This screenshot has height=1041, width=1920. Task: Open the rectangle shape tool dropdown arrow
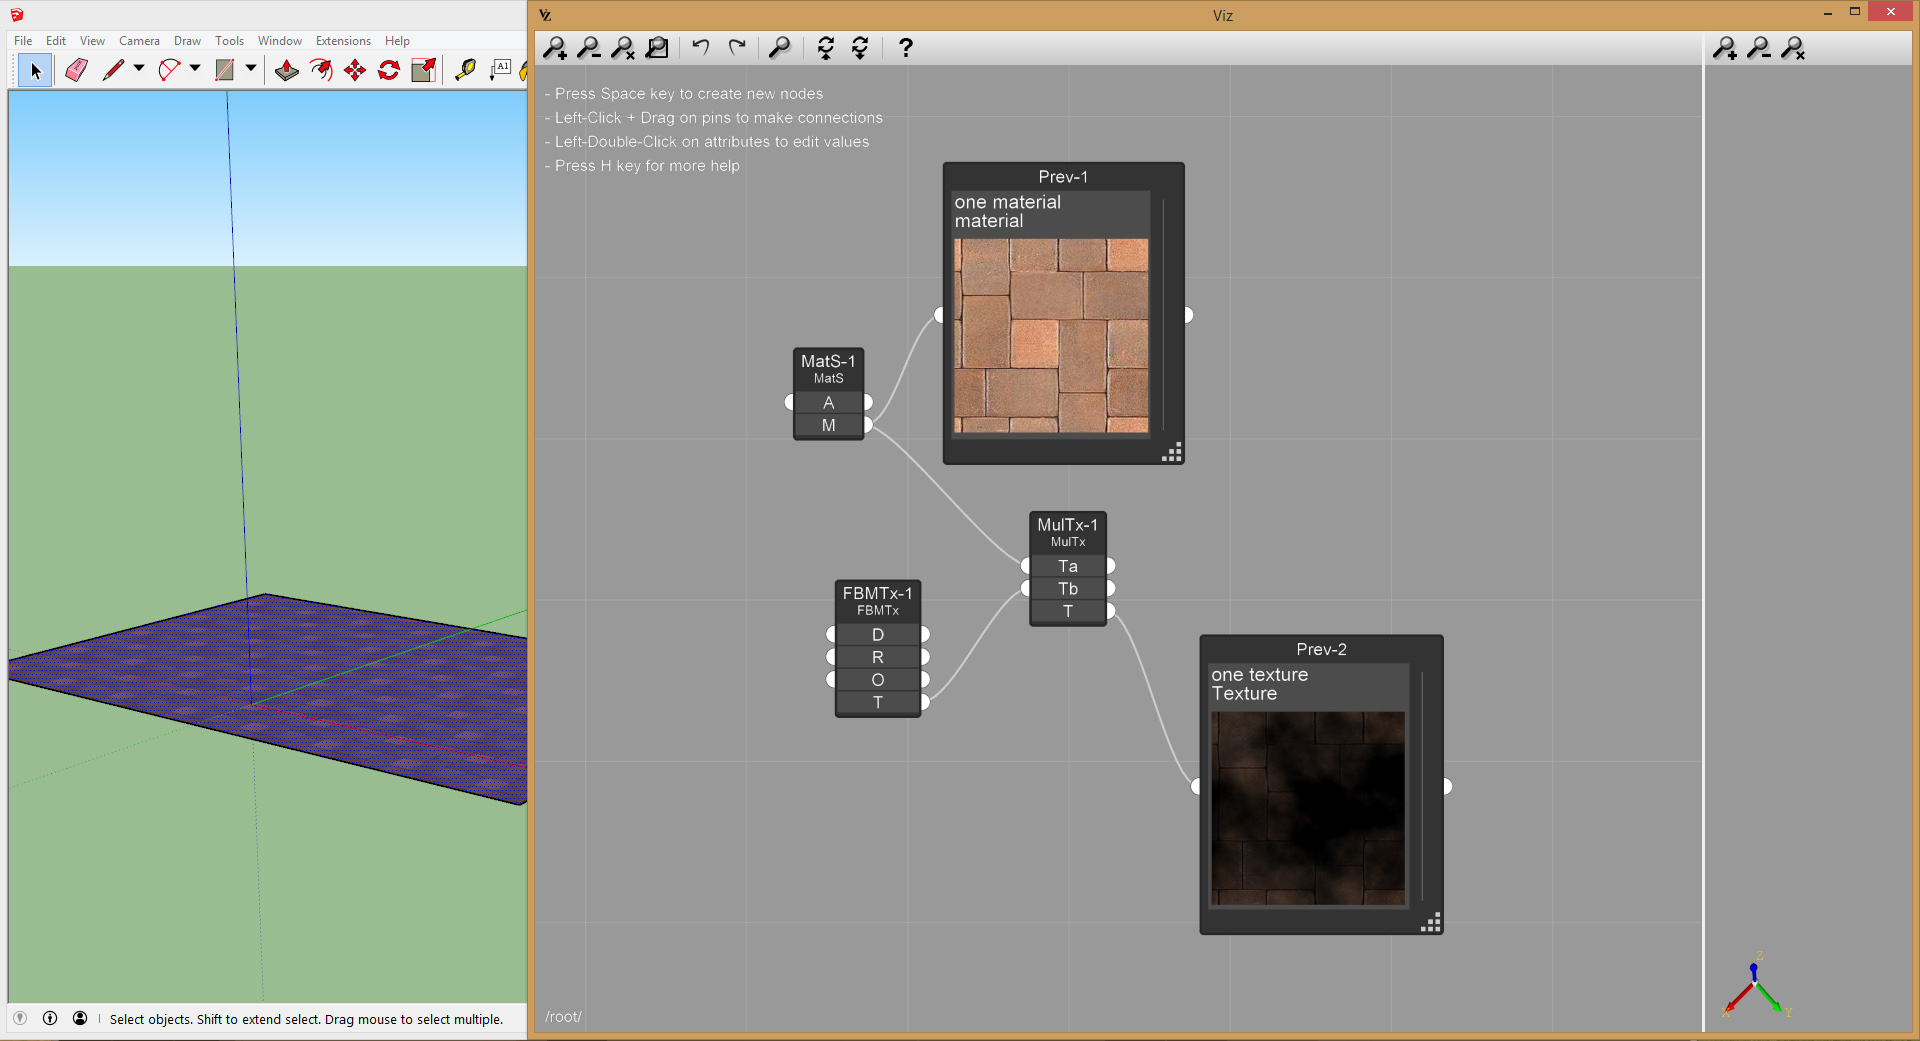[251, 69]
